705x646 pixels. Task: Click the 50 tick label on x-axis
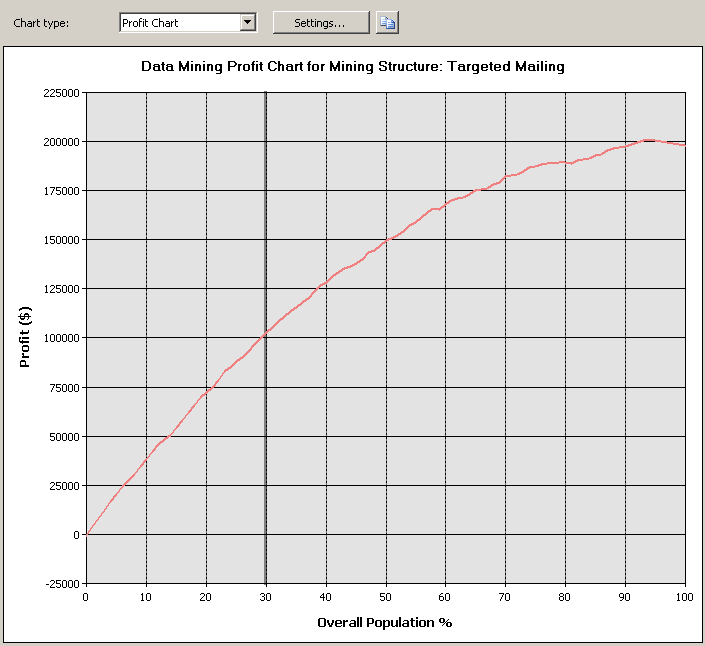click(x=386, y=598)
